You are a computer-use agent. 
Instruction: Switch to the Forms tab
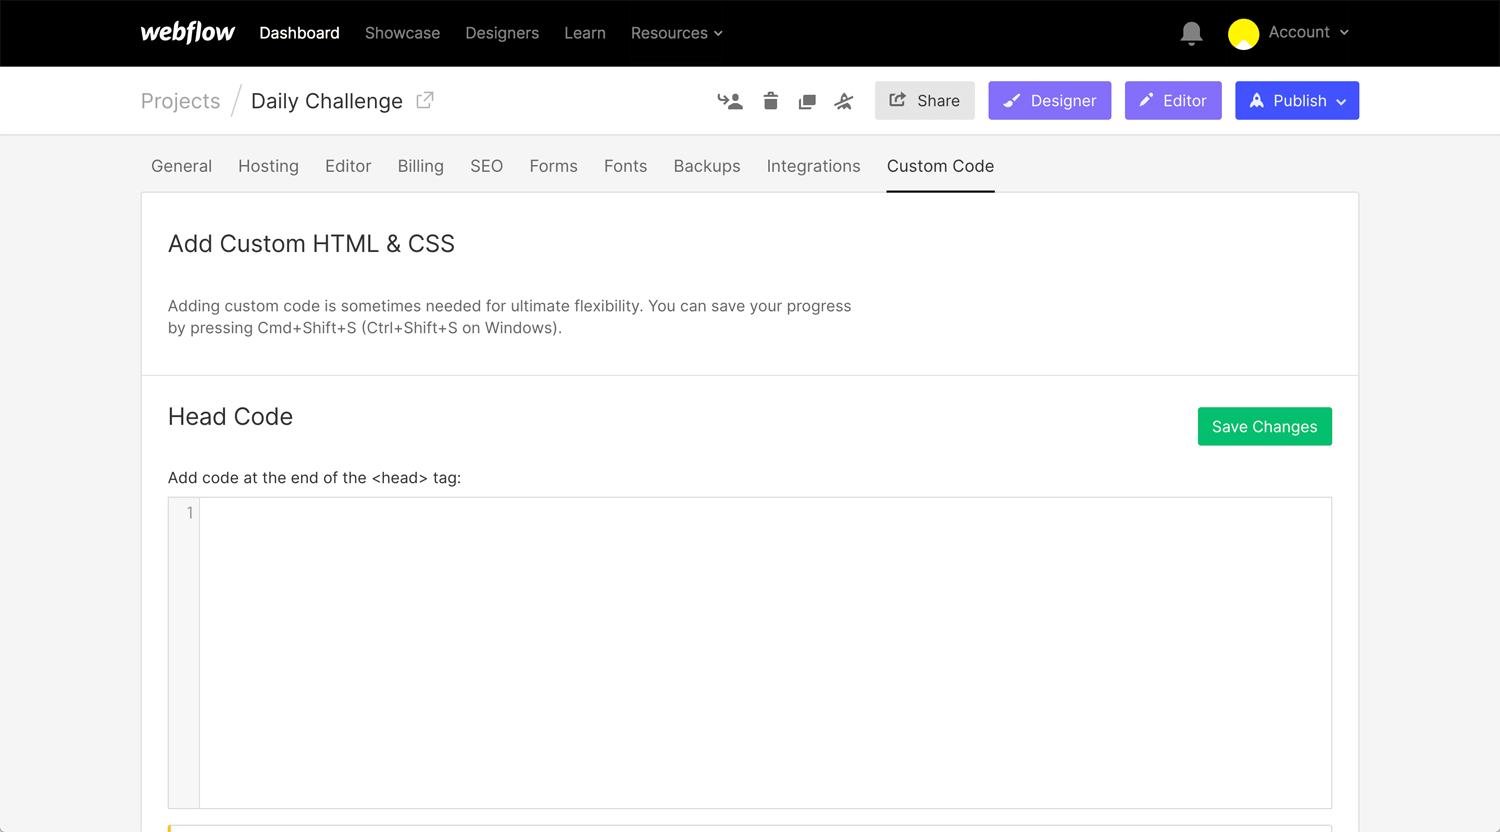pyautogui.click(x=553, y=166)
